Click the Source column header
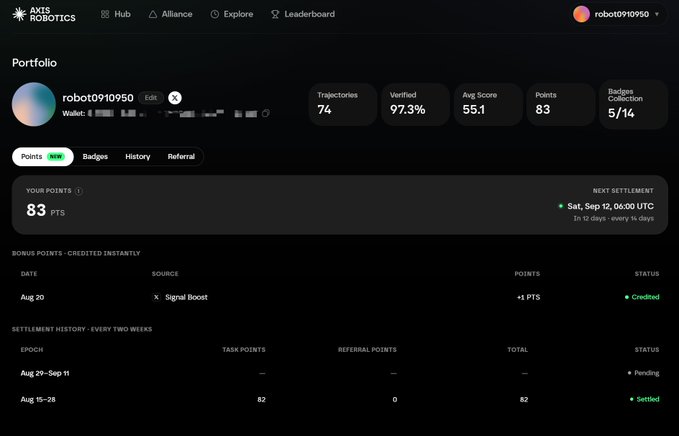The width and height of the screenshot is (679, 436). (x=165, y=274)
